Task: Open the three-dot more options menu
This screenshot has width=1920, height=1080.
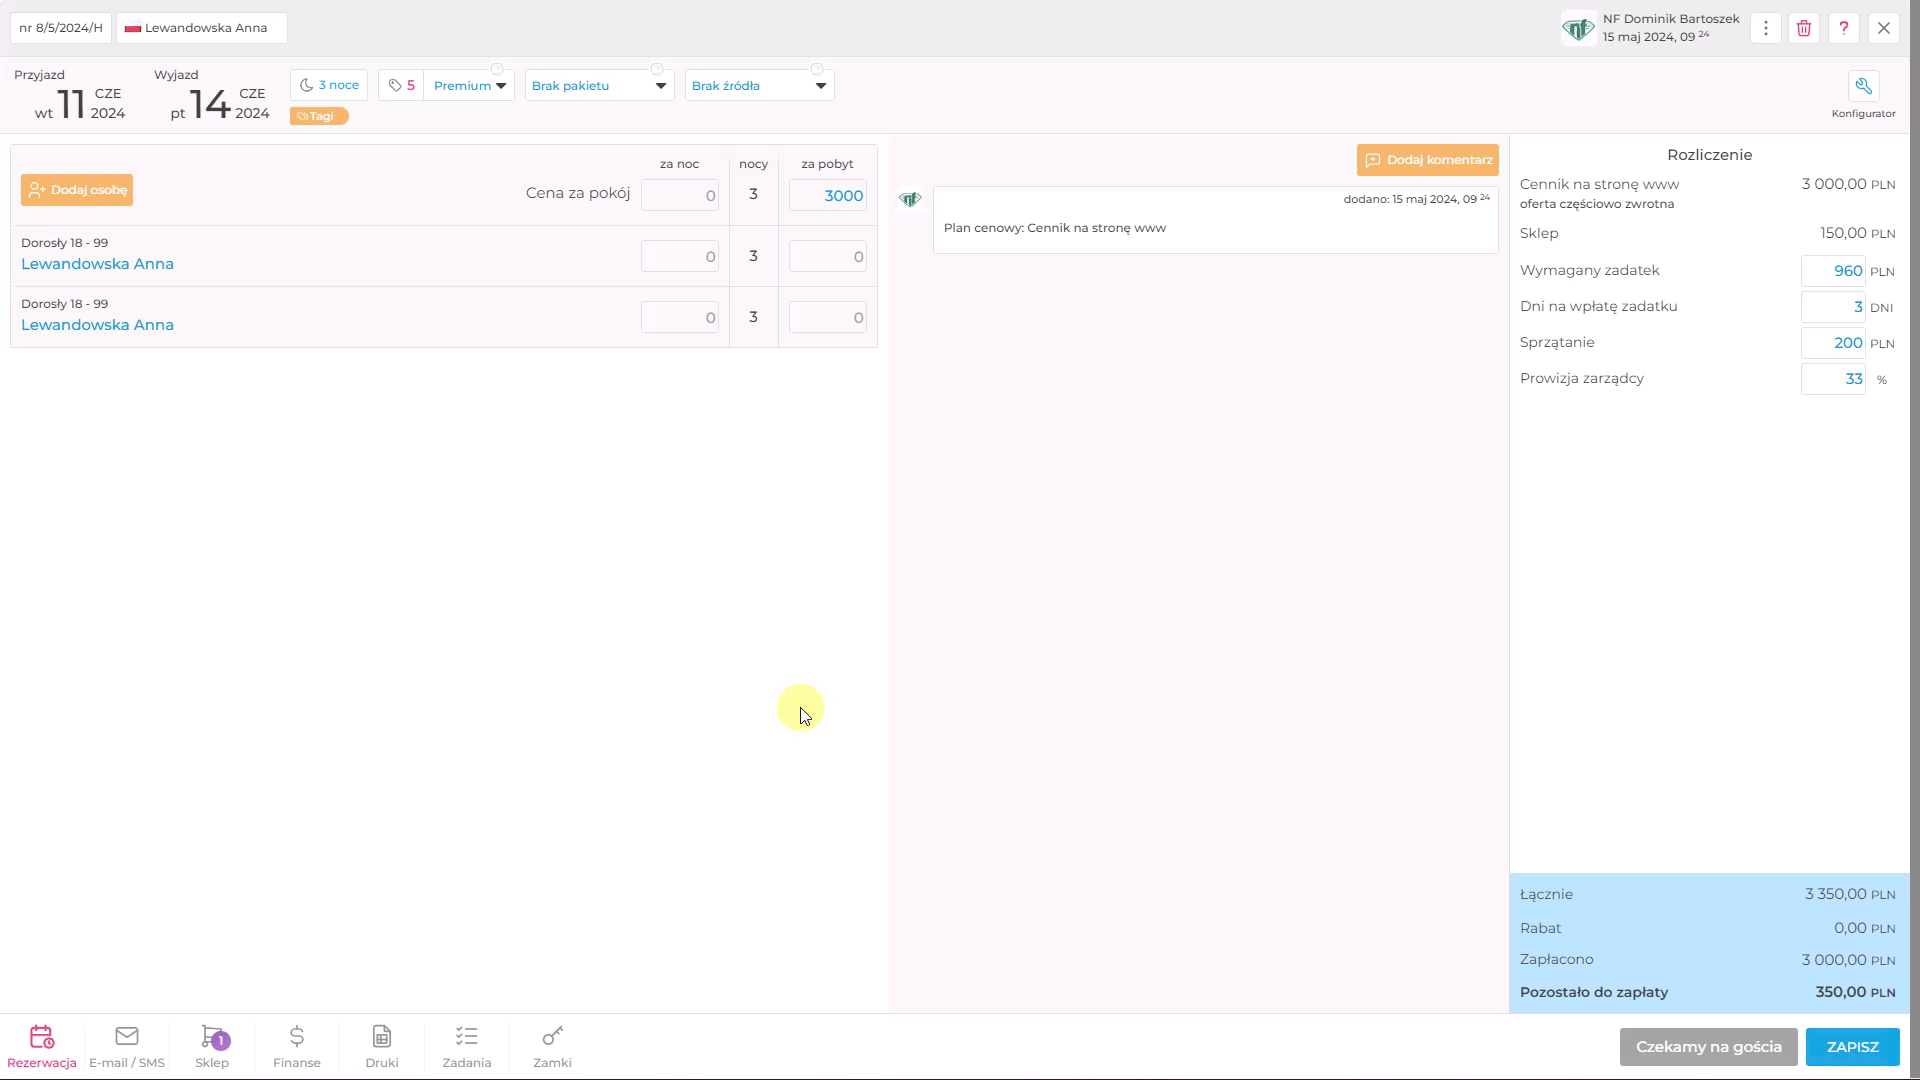Action: tap(1766, 28)
